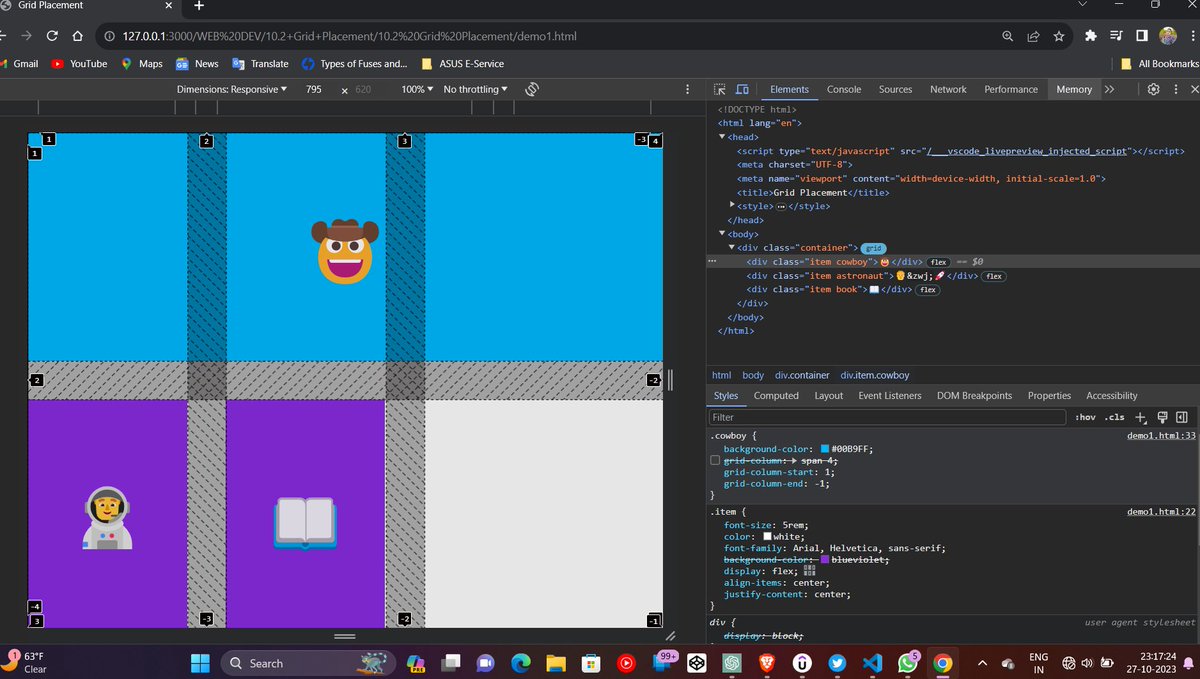Open the No throttling dropdown

[x=475, y=89]
